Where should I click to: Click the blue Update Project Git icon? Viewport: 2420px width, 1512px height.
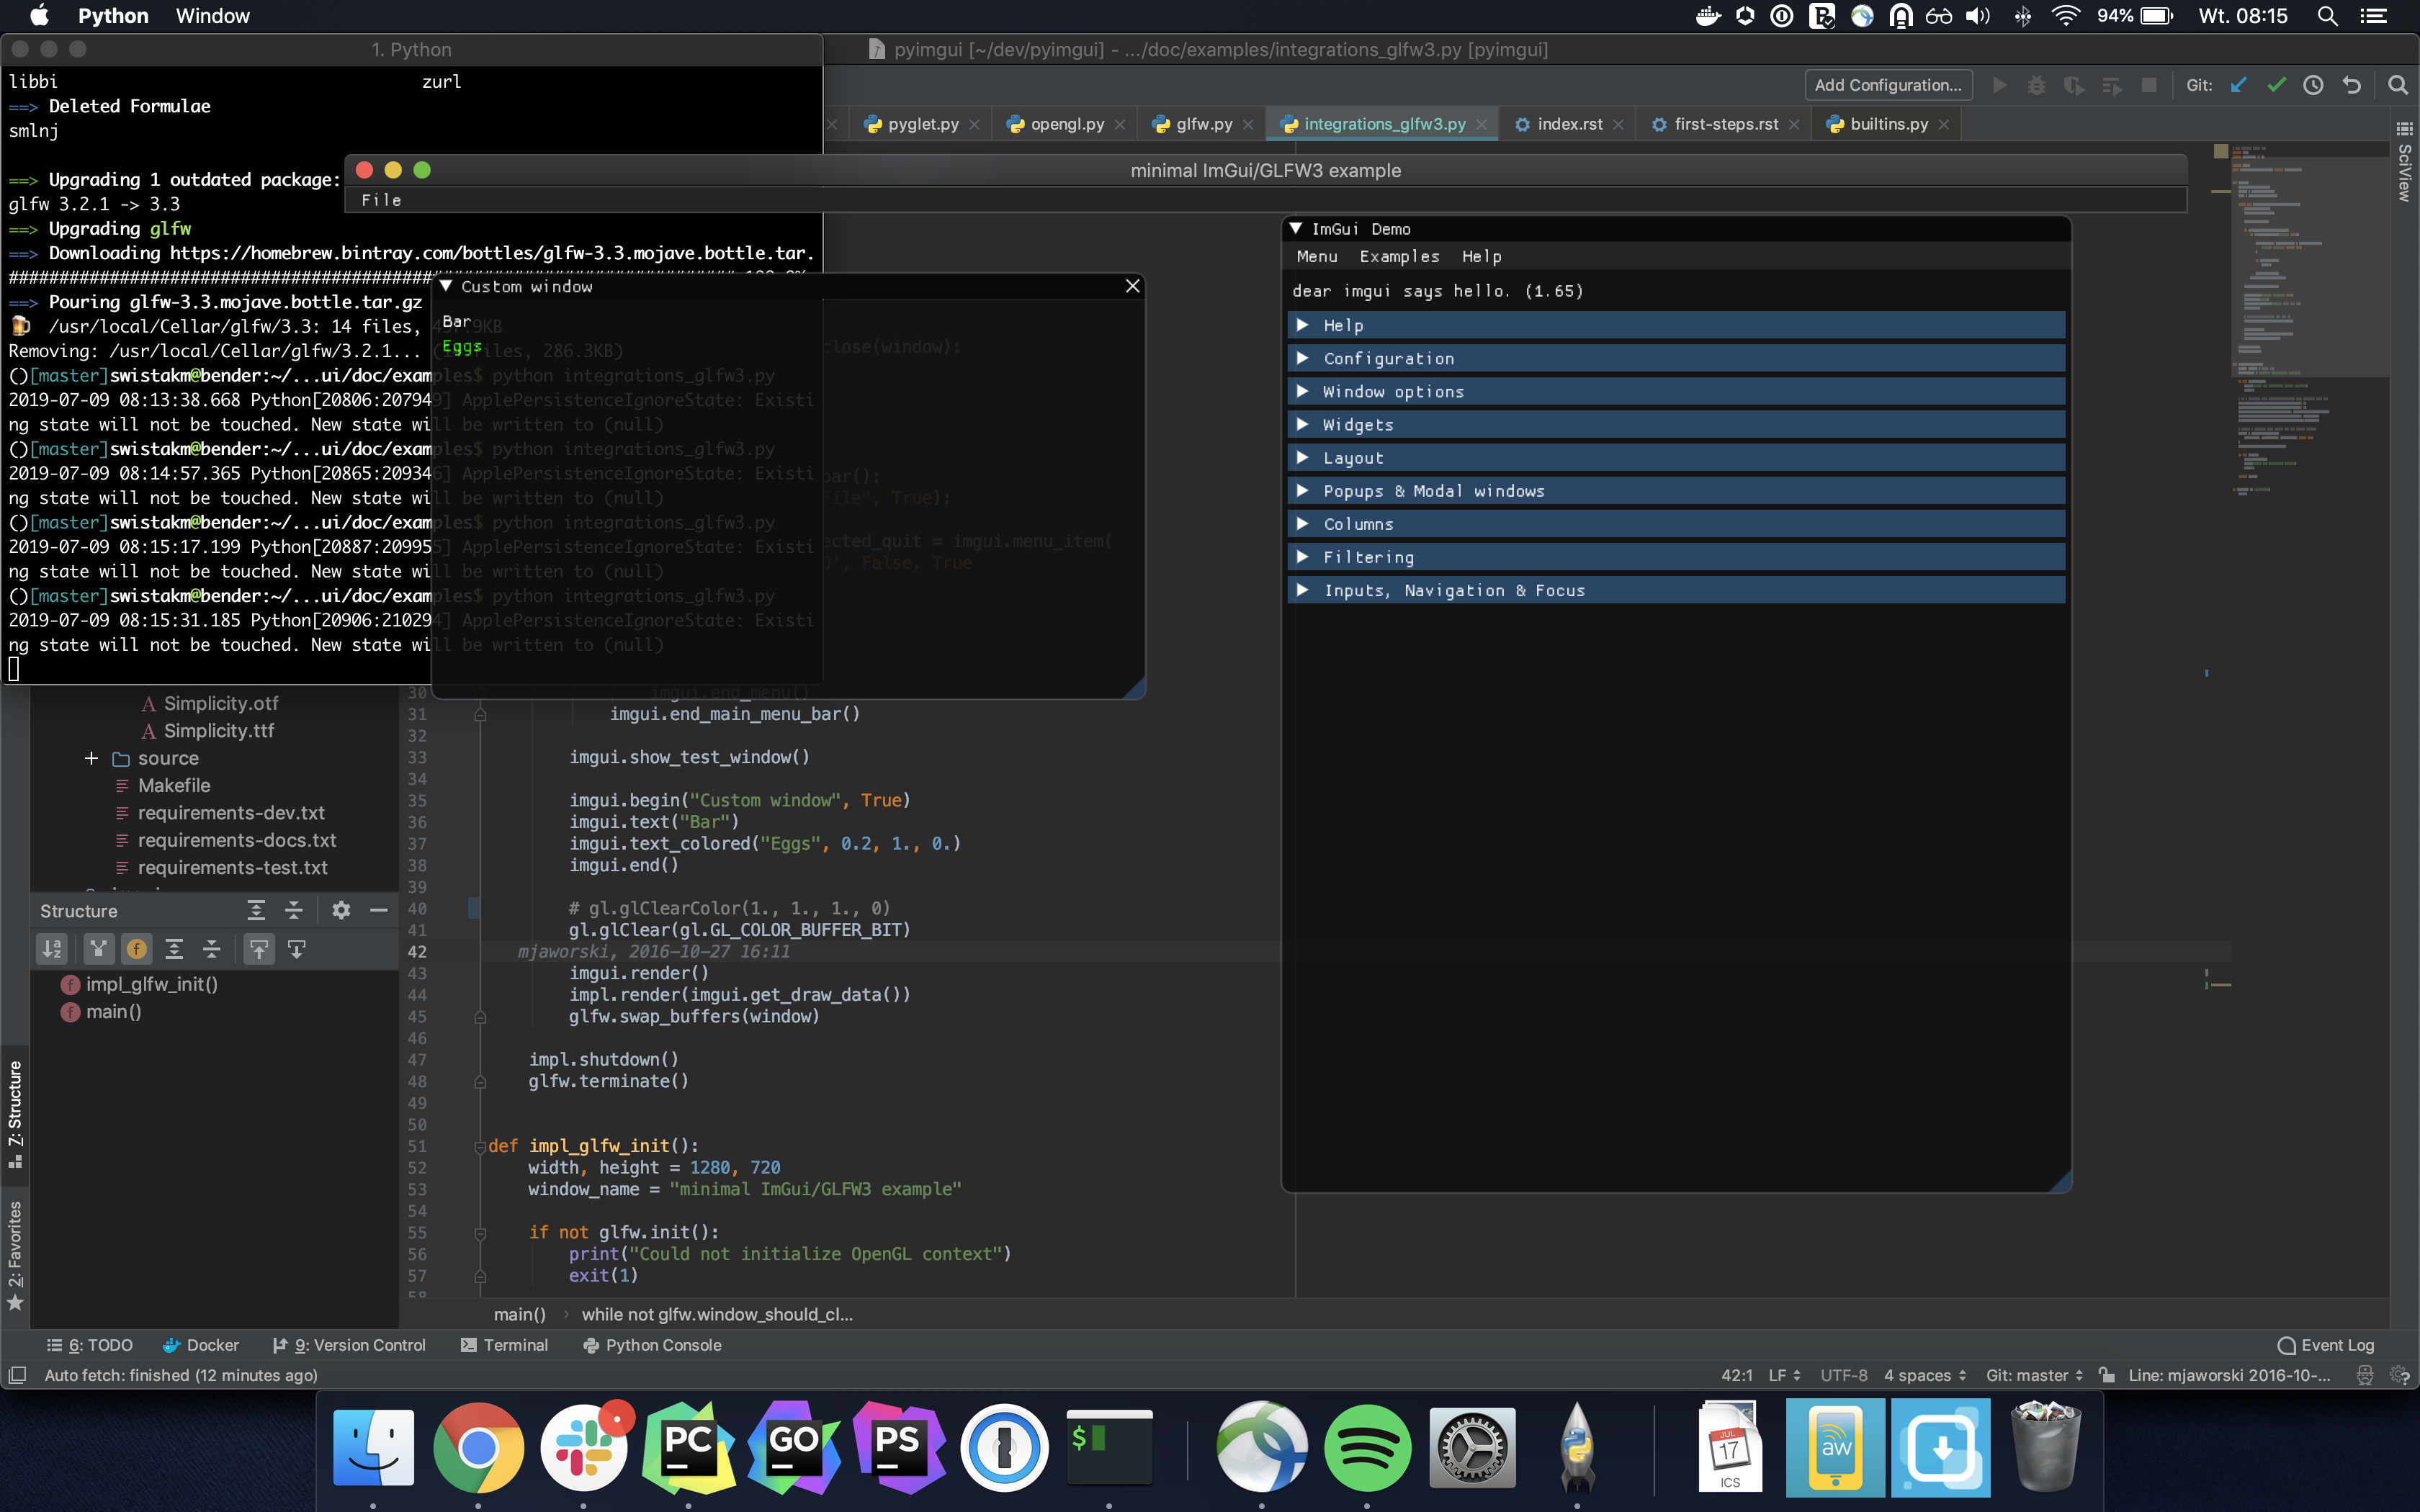coord(2238,85)
